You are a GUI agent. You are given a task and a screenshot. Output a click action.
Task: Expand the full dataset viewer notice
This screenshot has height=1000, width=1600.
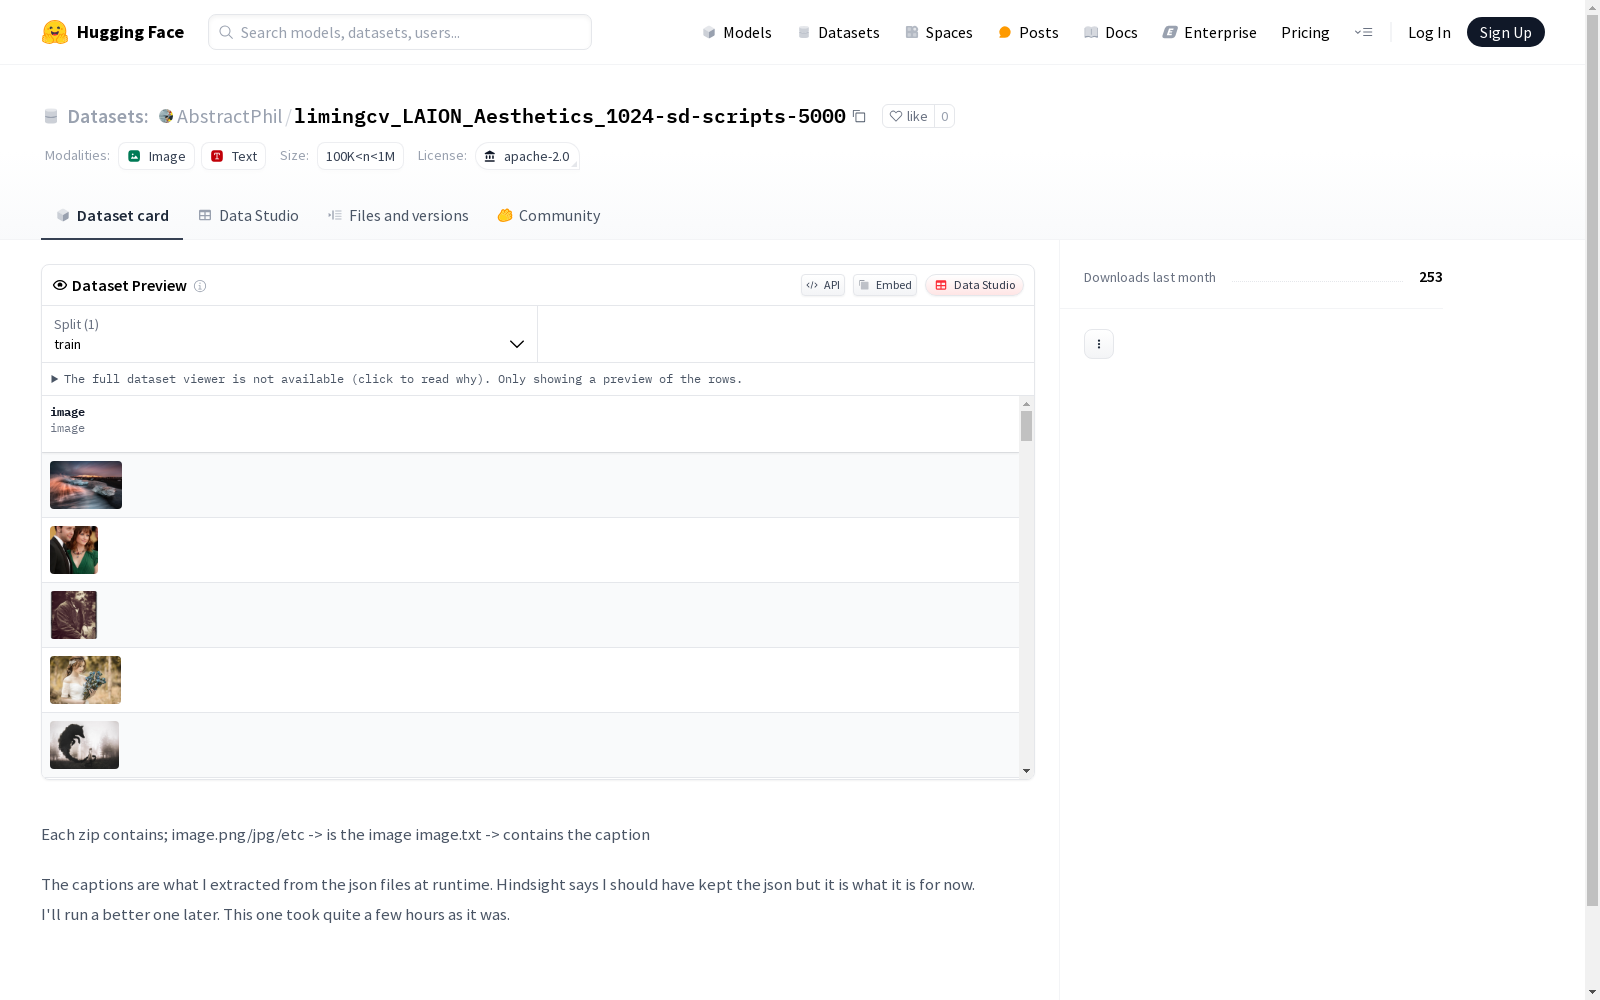[x=397, y=379]
